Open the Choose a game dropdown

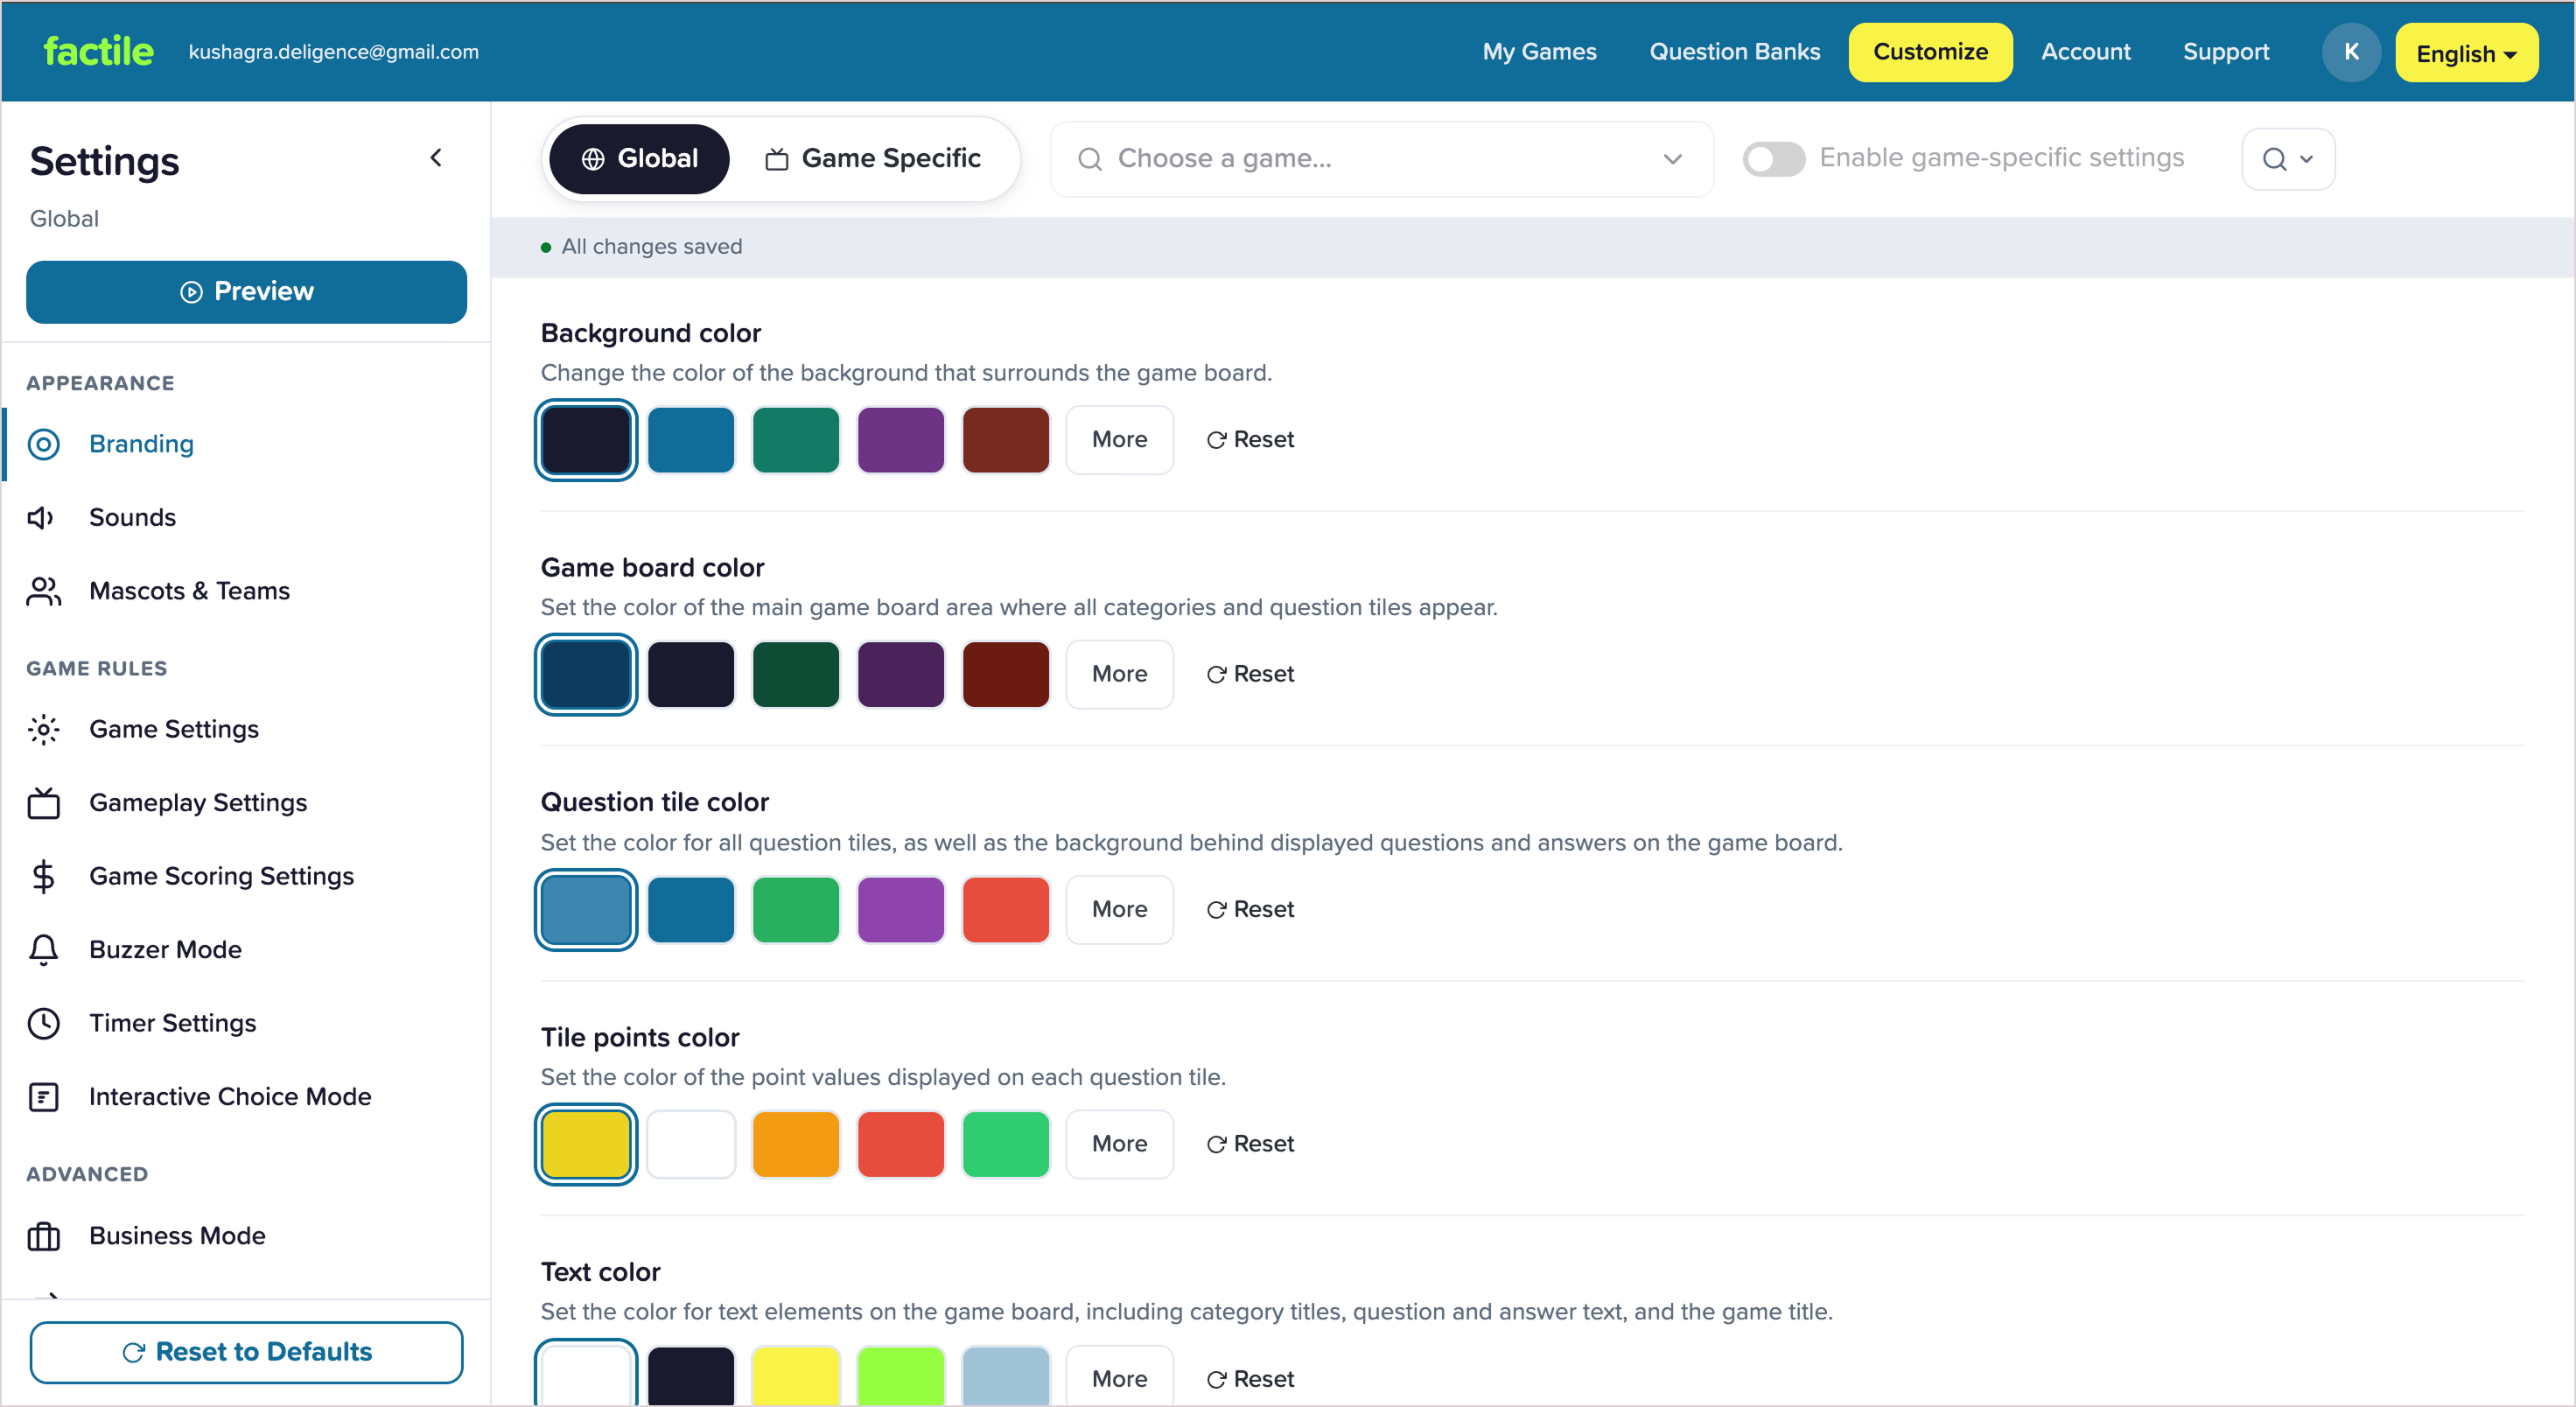coord(1381,159)
